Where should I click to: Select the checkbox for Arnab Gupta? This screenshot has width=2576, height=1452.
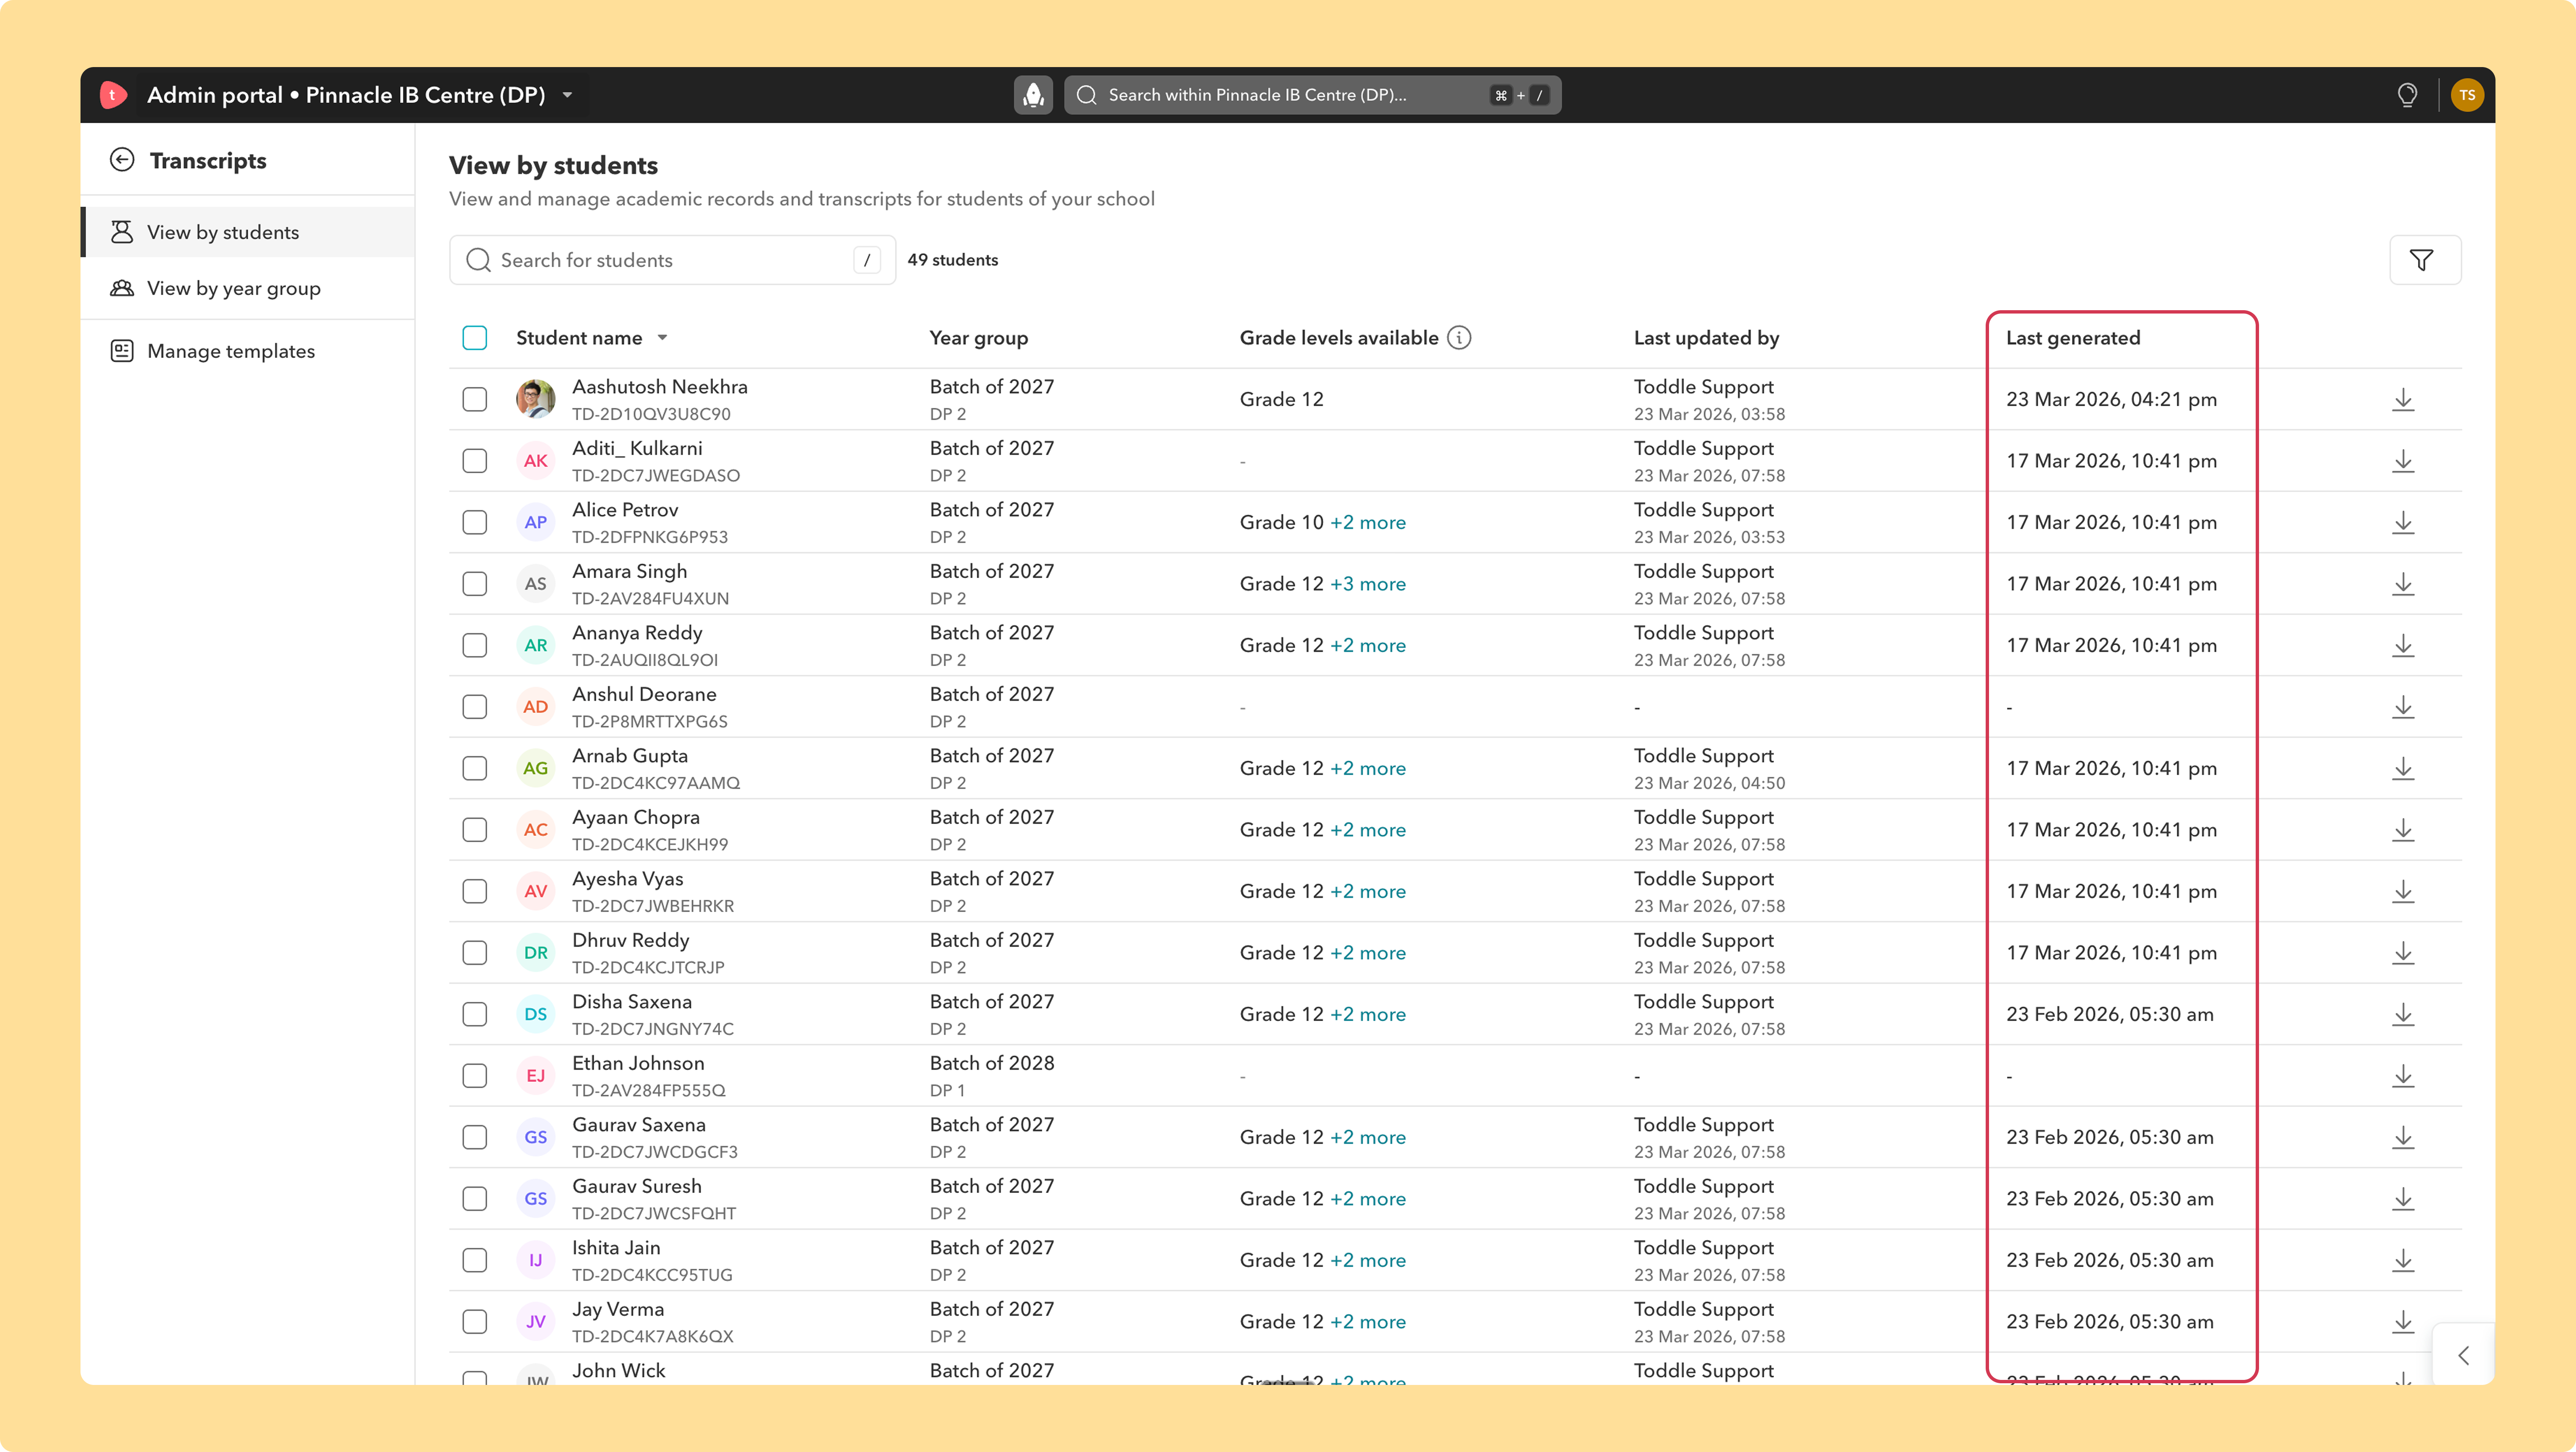[475, 768]
